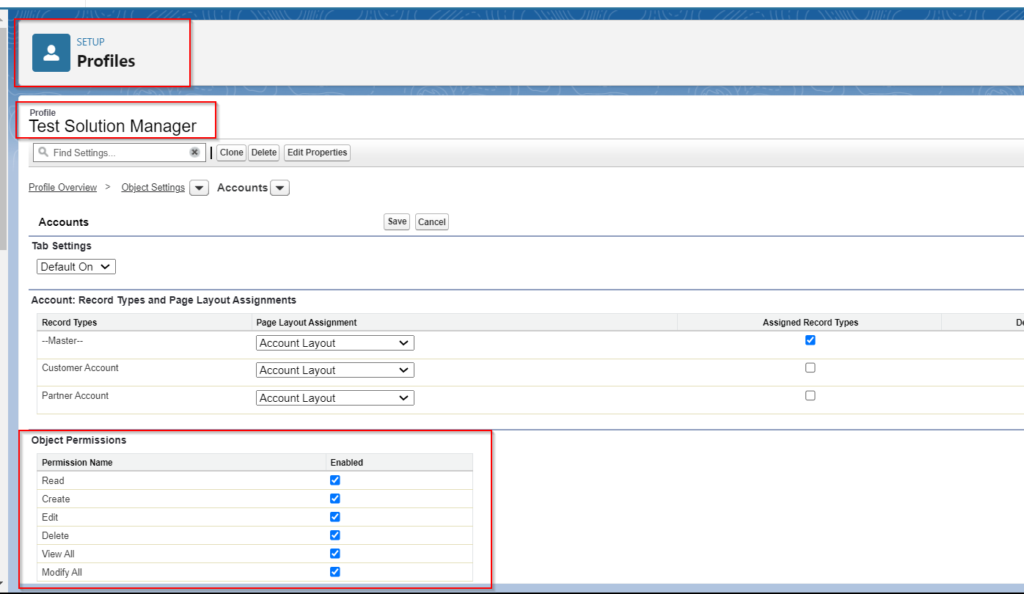
Task: Toggle the Create permission checkbox
Action: pyautogui.click(x=335, y=499)
